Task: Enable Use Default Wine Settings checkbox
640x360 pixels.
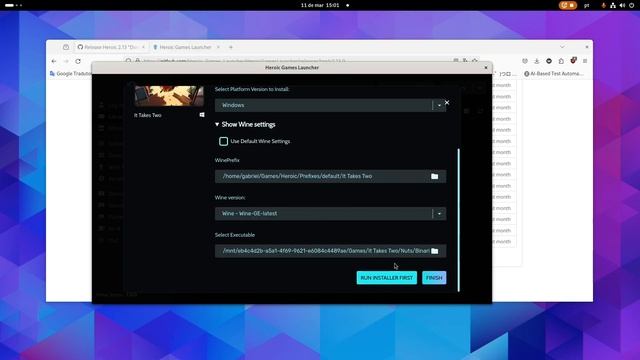Action: tap(223, 141)
